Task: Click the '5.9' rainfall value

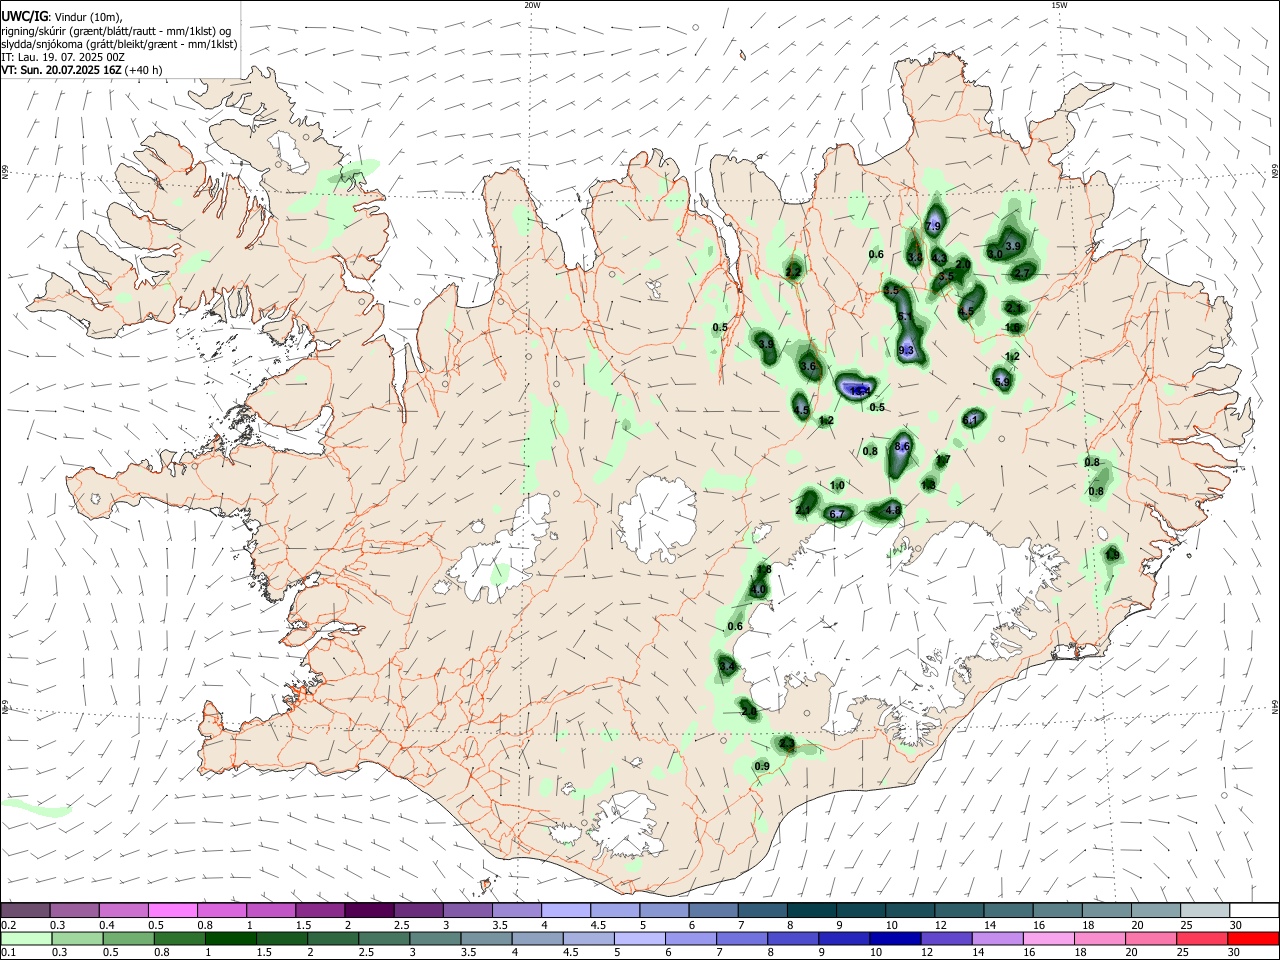Action: click(1002, 381)
